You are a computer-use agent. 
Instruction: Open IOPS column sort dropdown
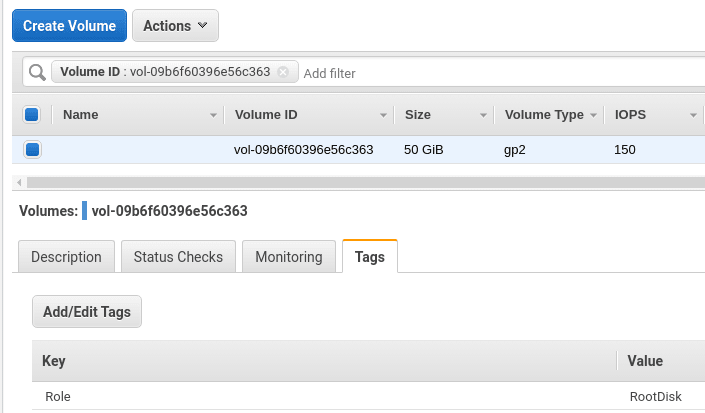point(693,115)
